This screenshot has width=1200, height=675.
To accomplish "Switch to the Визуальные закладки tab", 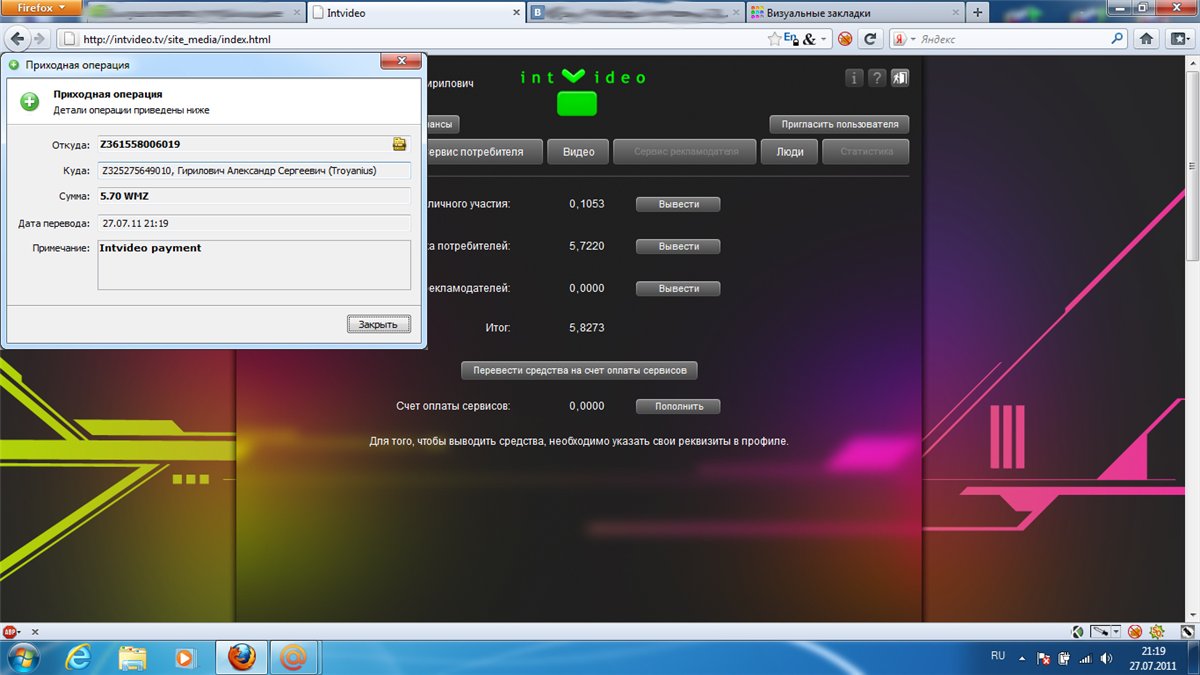I will pos(854,13).
